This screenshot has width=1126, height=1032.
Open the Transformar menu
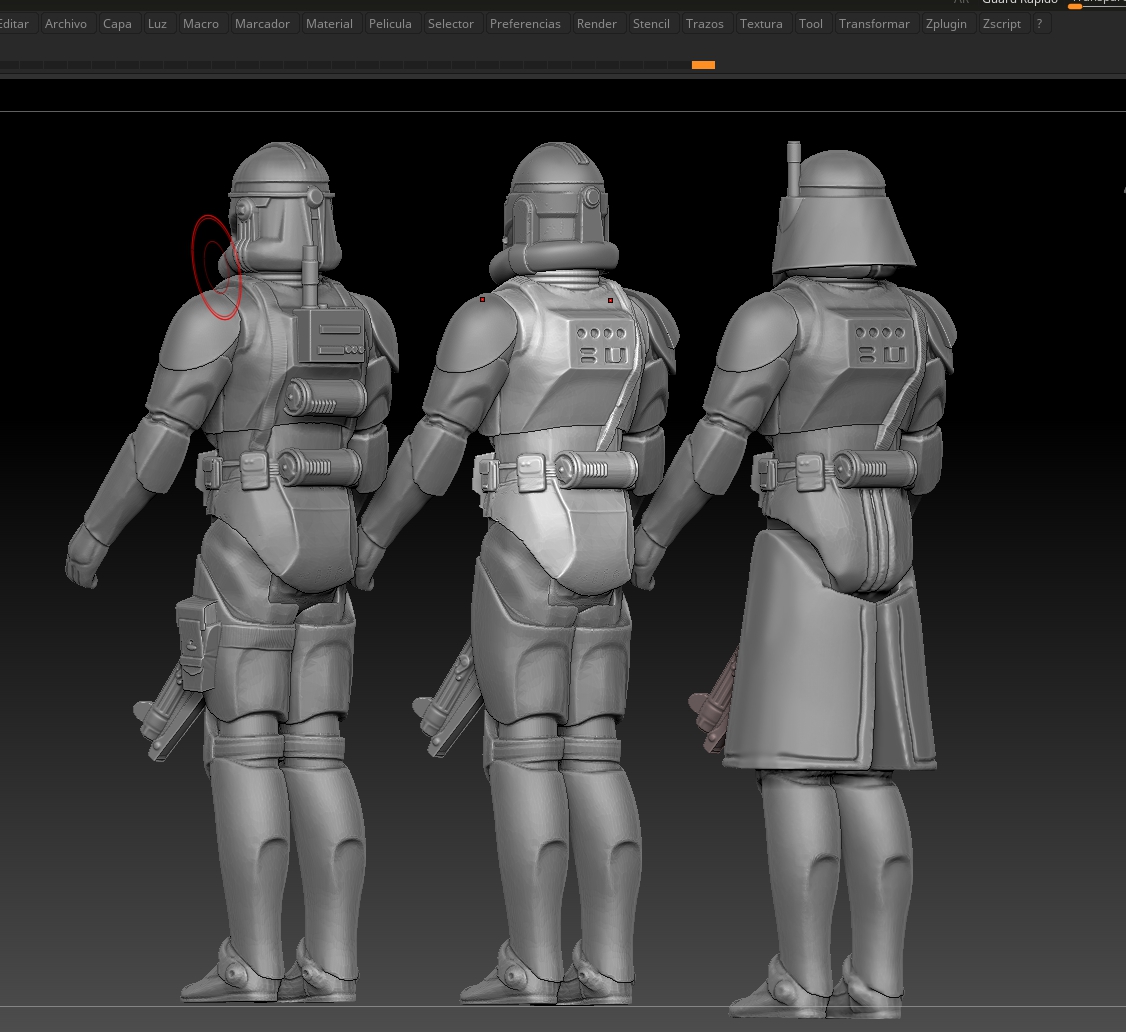coord(874,24)
